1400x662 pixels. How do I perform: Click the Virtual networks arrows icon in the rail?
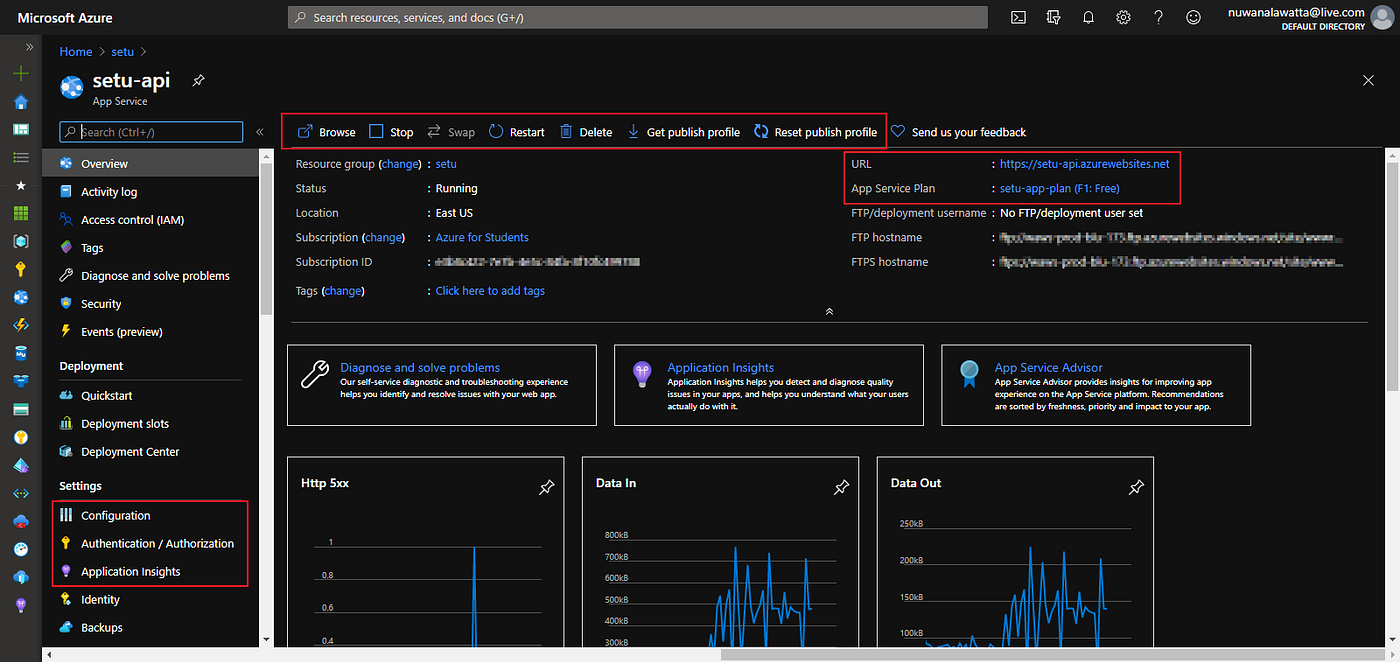click(21, 493)
